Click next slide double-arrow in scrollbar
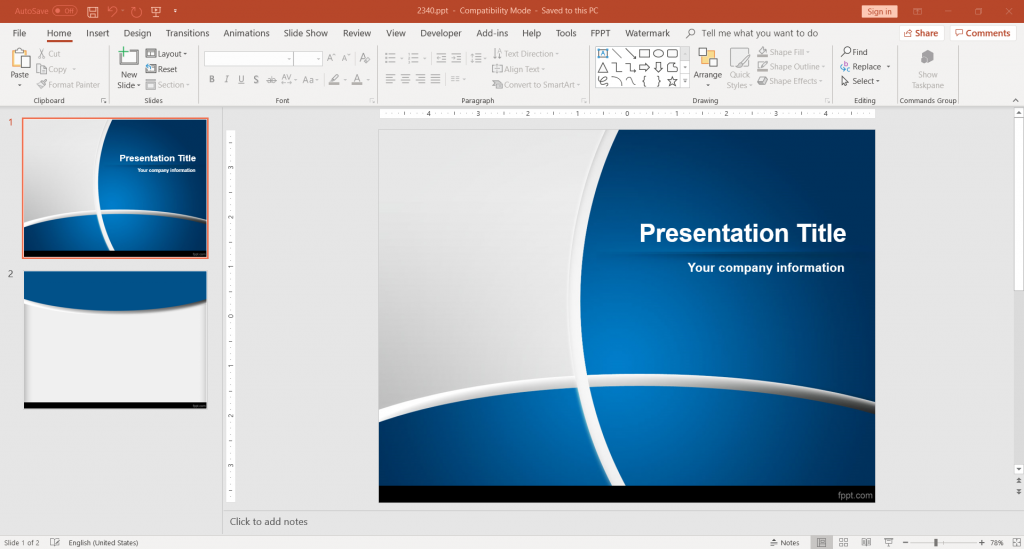Screen dimensions: 1024x549 1018,492
